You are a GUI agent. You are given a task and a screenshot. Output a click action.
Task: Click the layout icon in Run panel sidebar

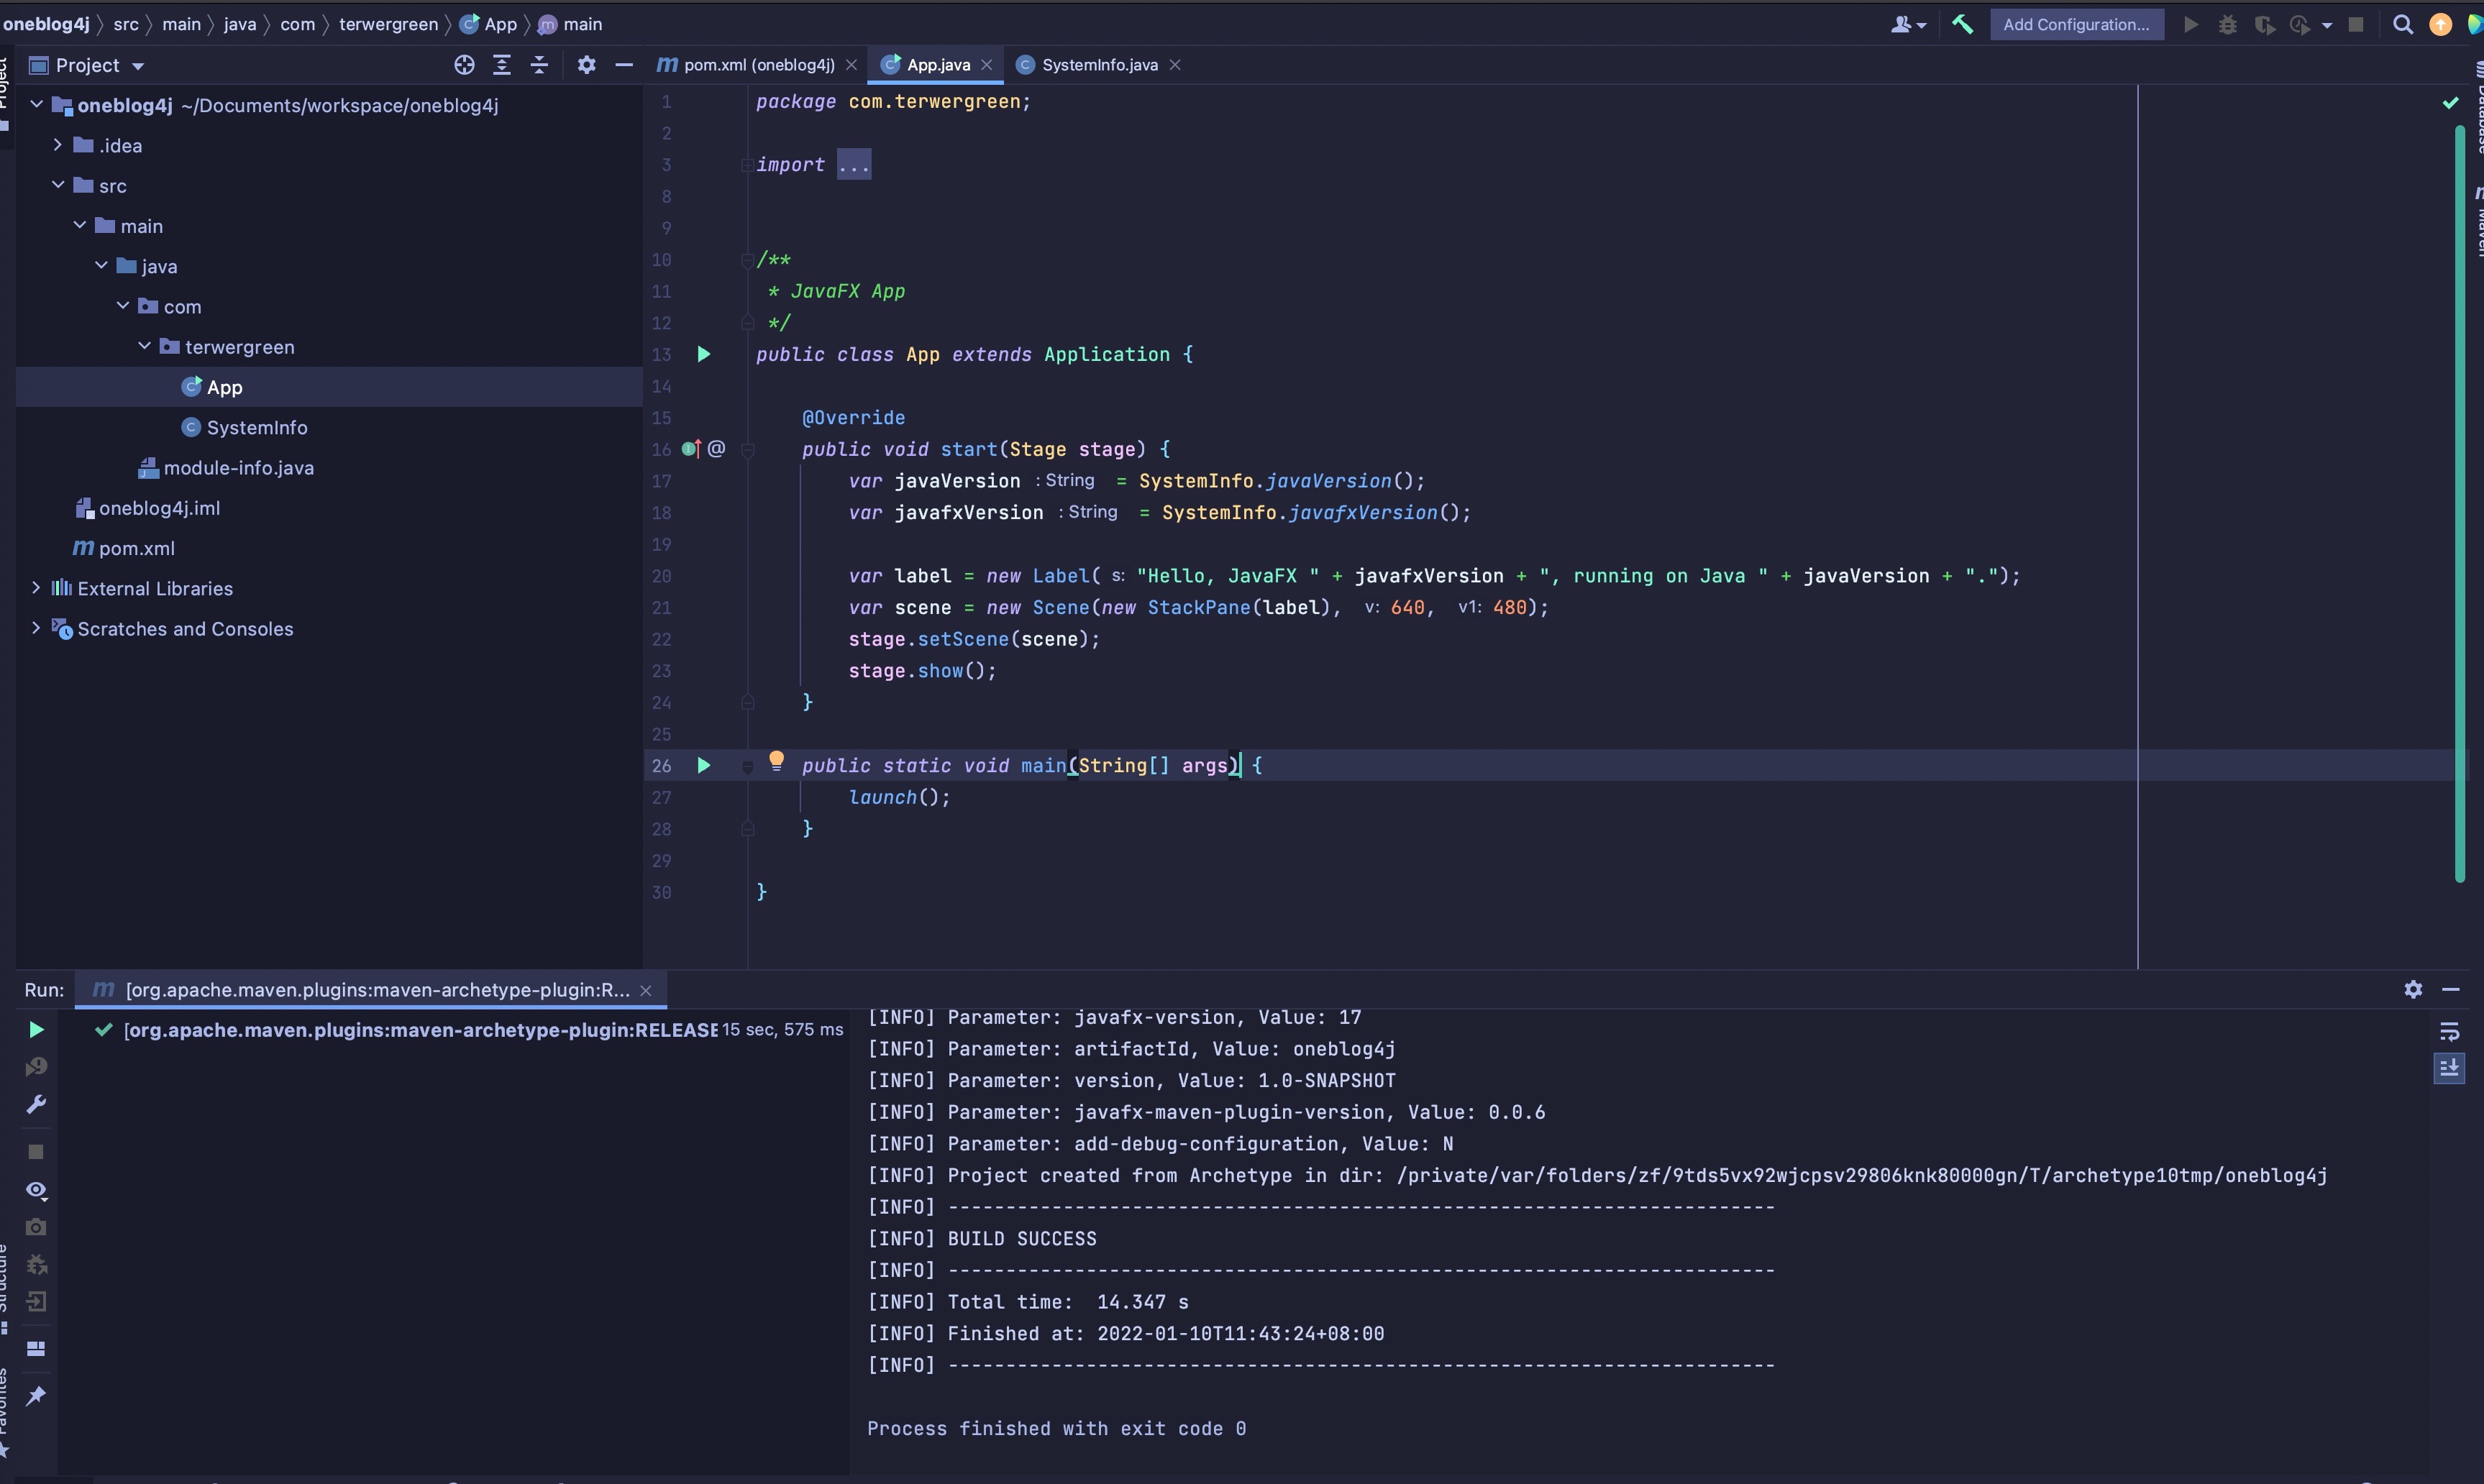pyautogui.click(x=36, y=1349)
